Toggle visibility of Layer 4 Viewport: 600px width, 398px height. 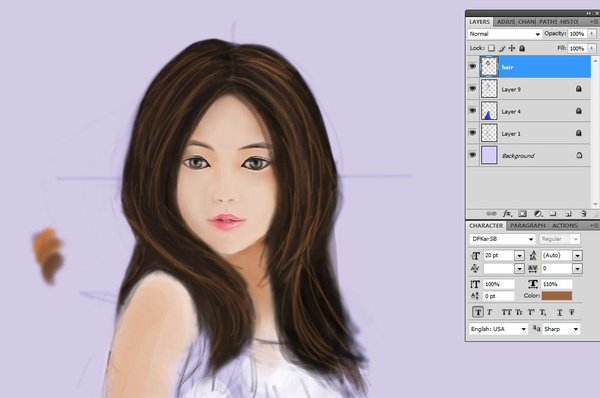473,111
